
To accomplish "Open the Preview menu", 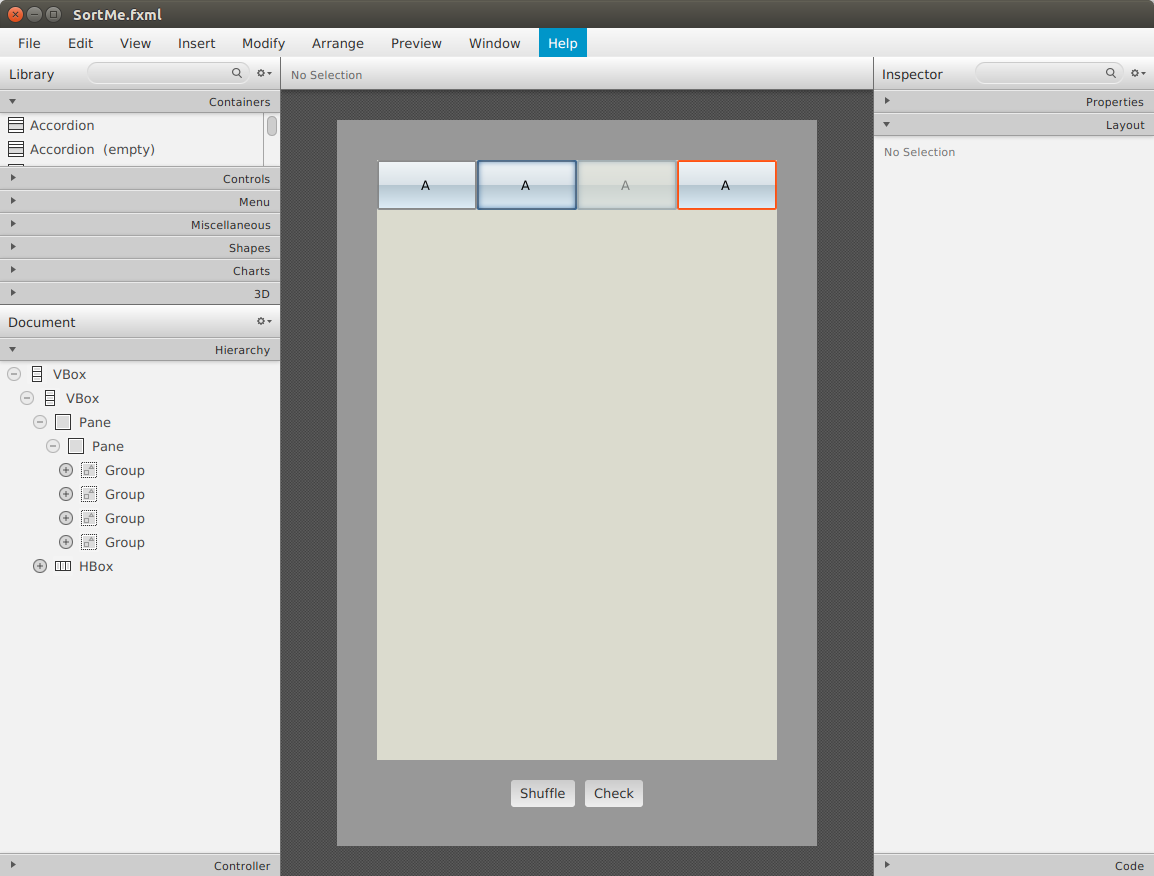I will click(415, 43).
